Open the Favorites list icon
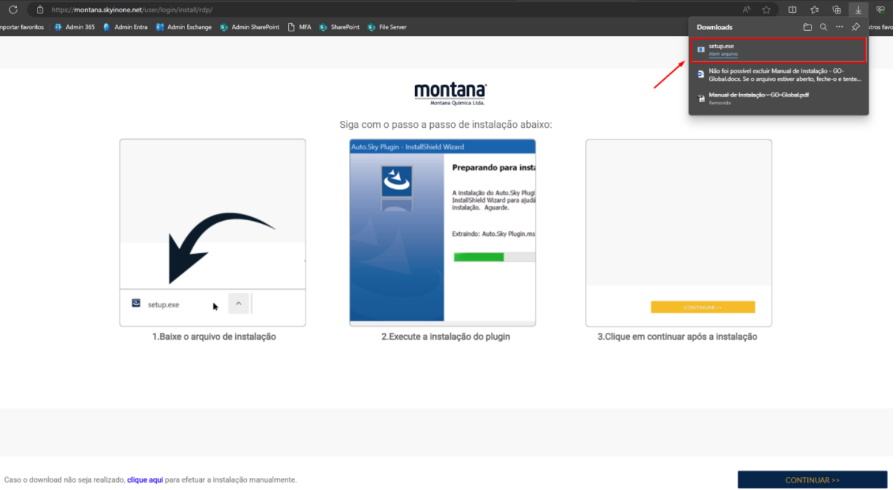The image size is (896, 490). (x=815, y=9)
